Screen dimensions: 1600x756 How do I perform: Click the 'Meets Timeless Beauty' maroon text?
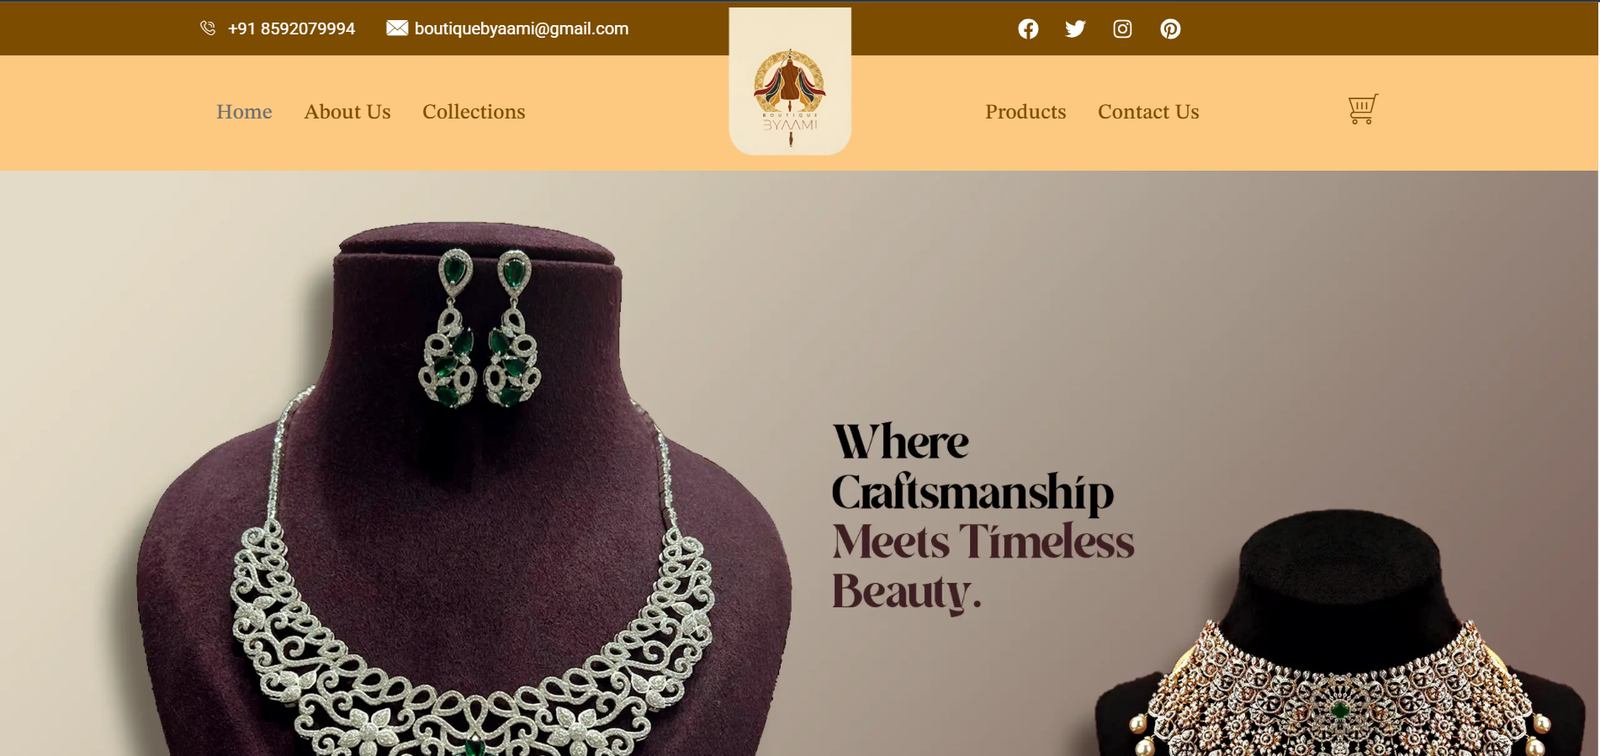[983, 567]
